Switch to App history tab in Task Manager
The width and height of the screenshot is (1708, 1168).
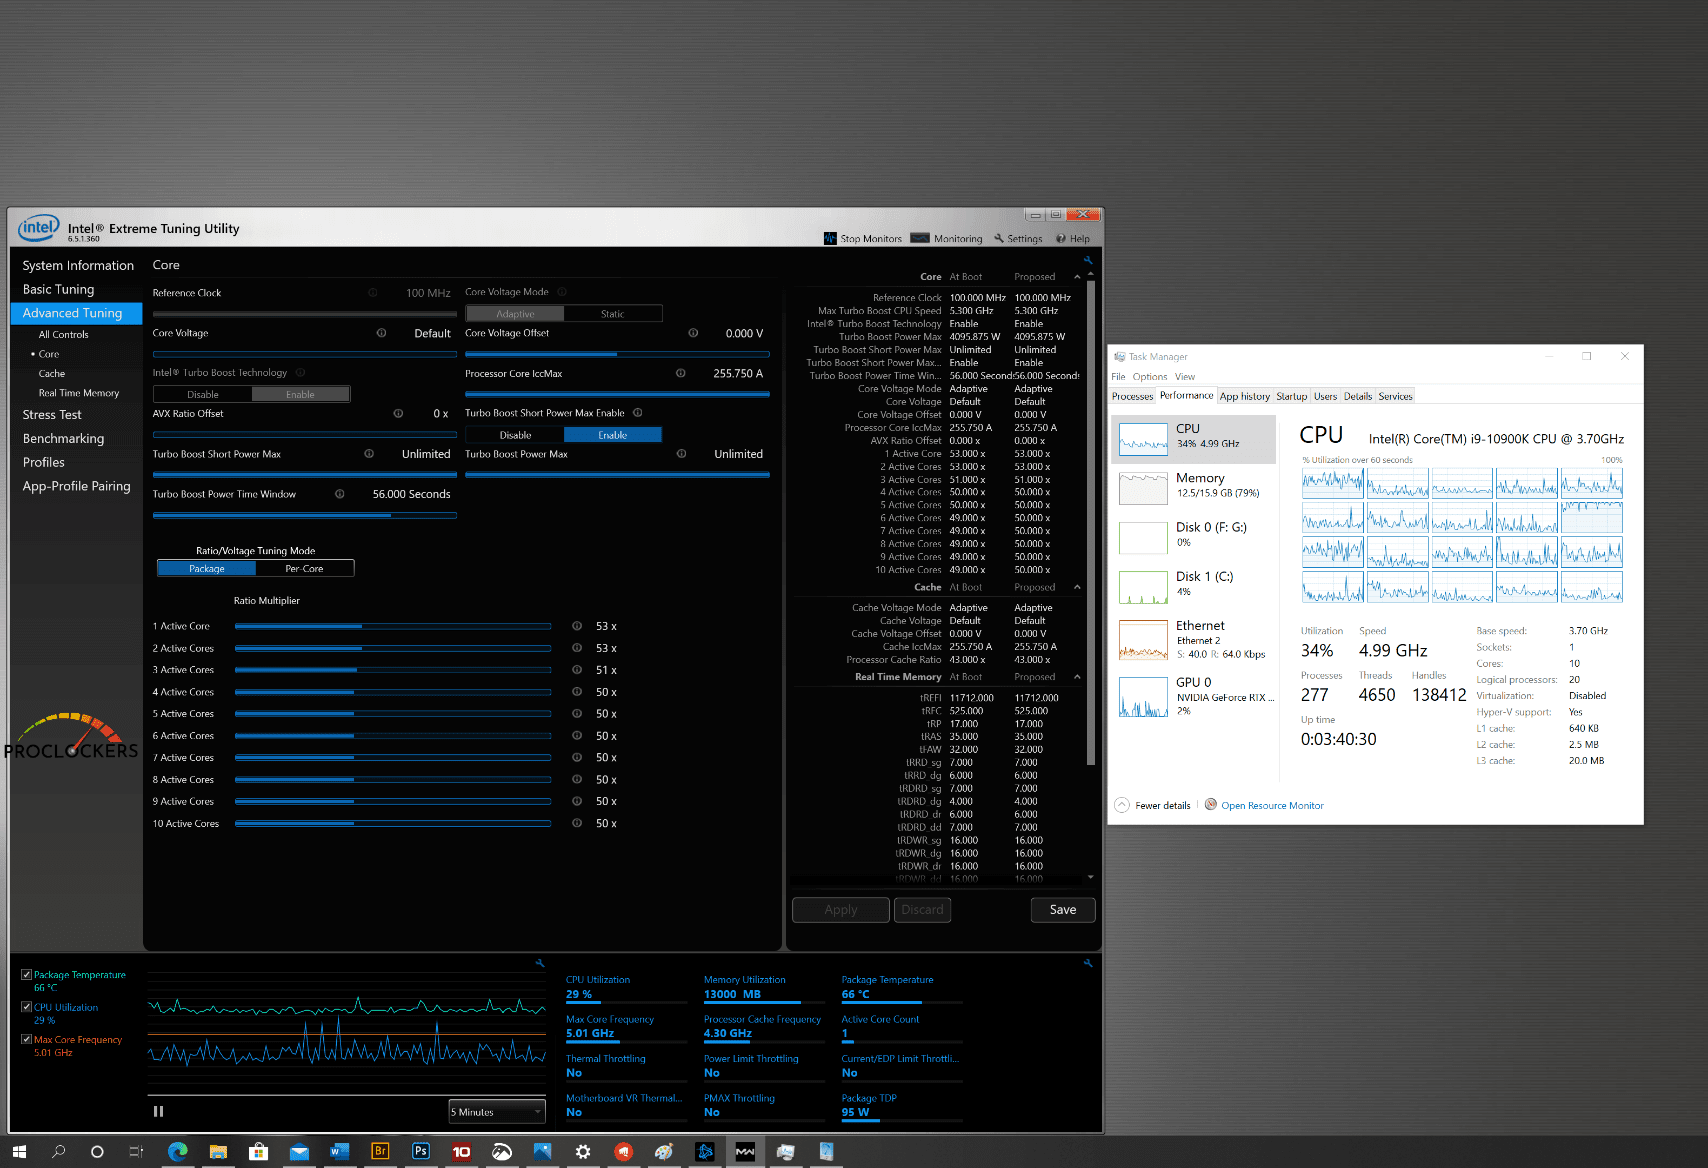(1244, 396)
